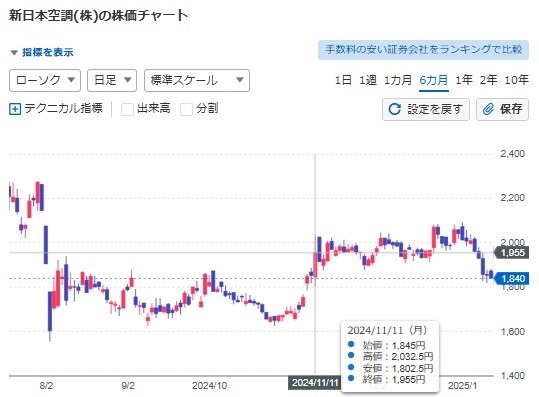Click the 2,200 price axis label
The image size is (539, 397).
pyautogui.click(x=513, y=198)
